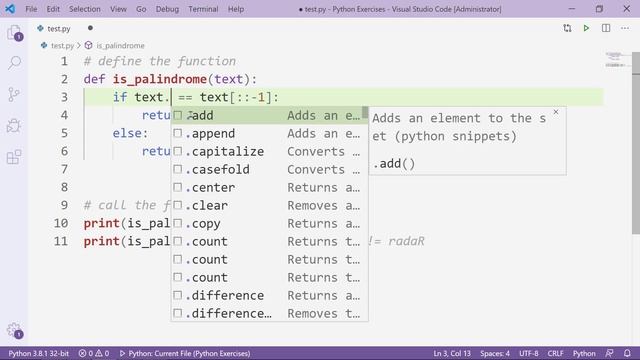Click the snippet icon beside .add
The height and width of the screenshot is (360, 640).
[178, 116]
